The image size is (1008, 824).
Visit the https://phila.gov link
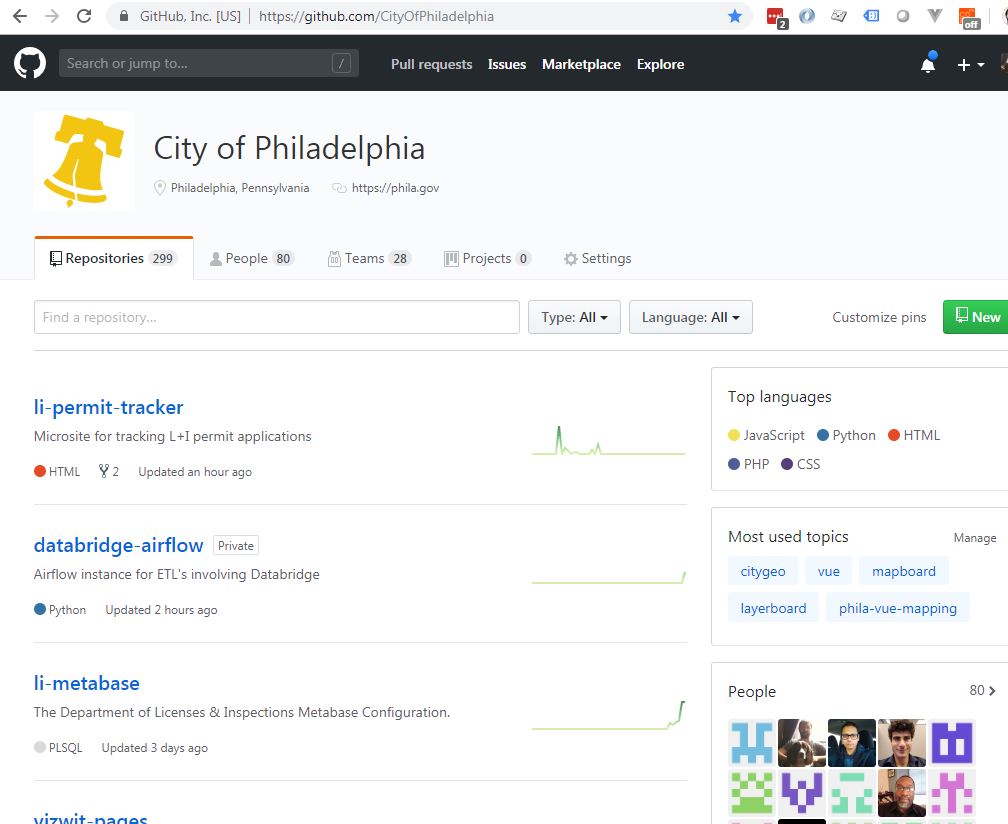[x=395, y=188]
